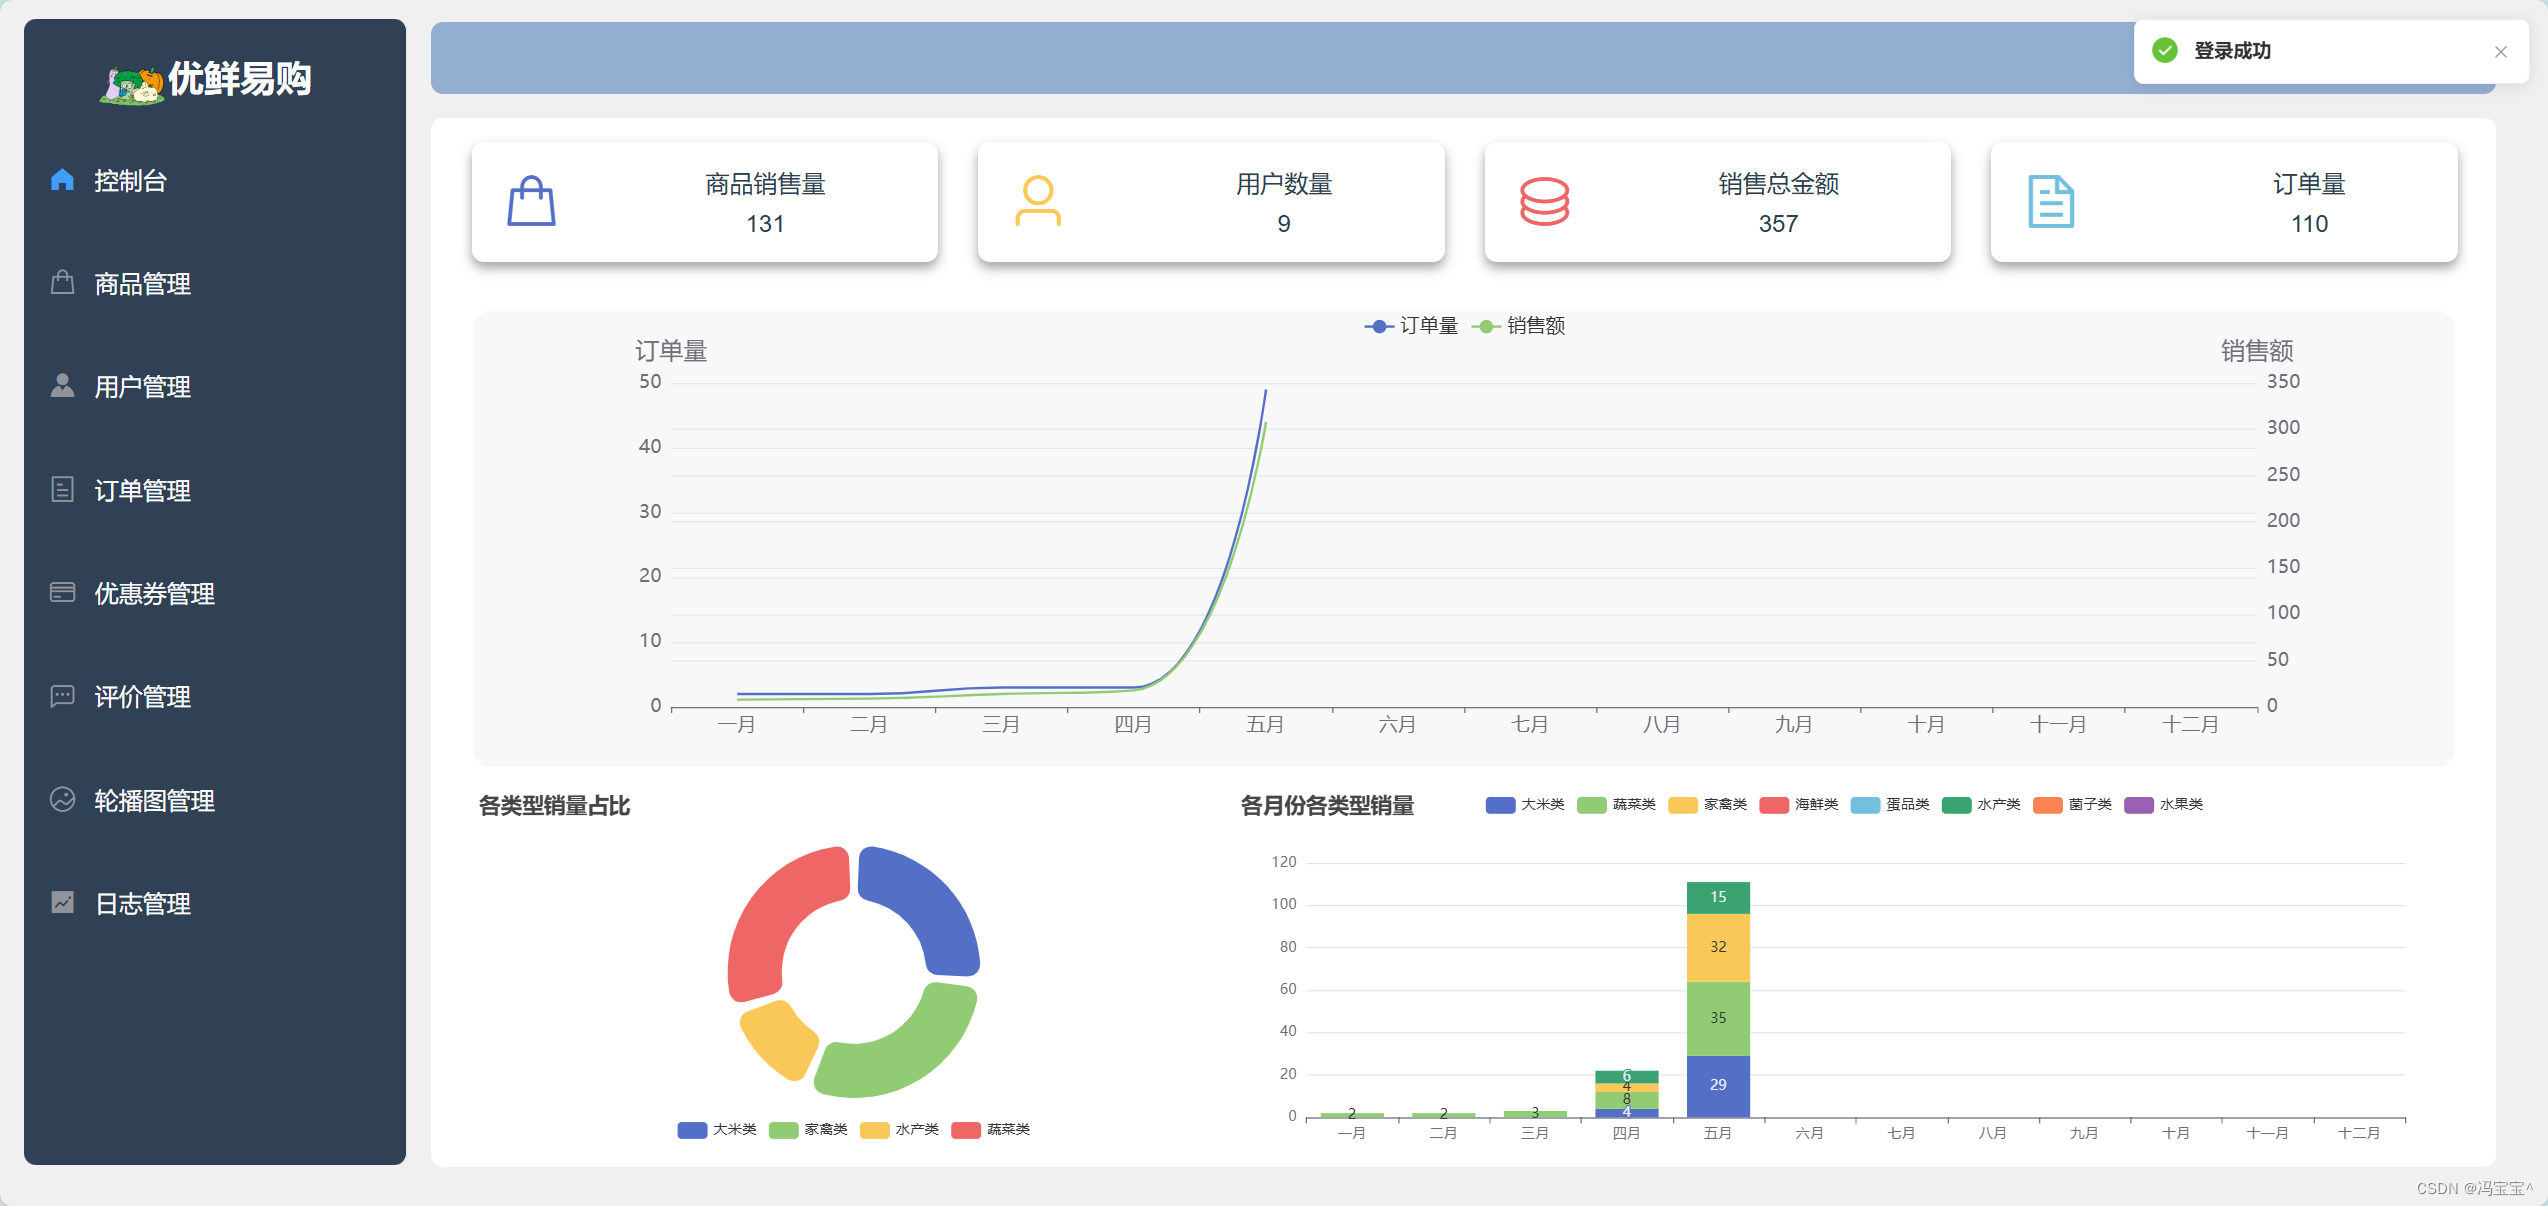Open the 商品管理 menu item
This screenshot has height=1206, width=2548.
coord(142,284)
